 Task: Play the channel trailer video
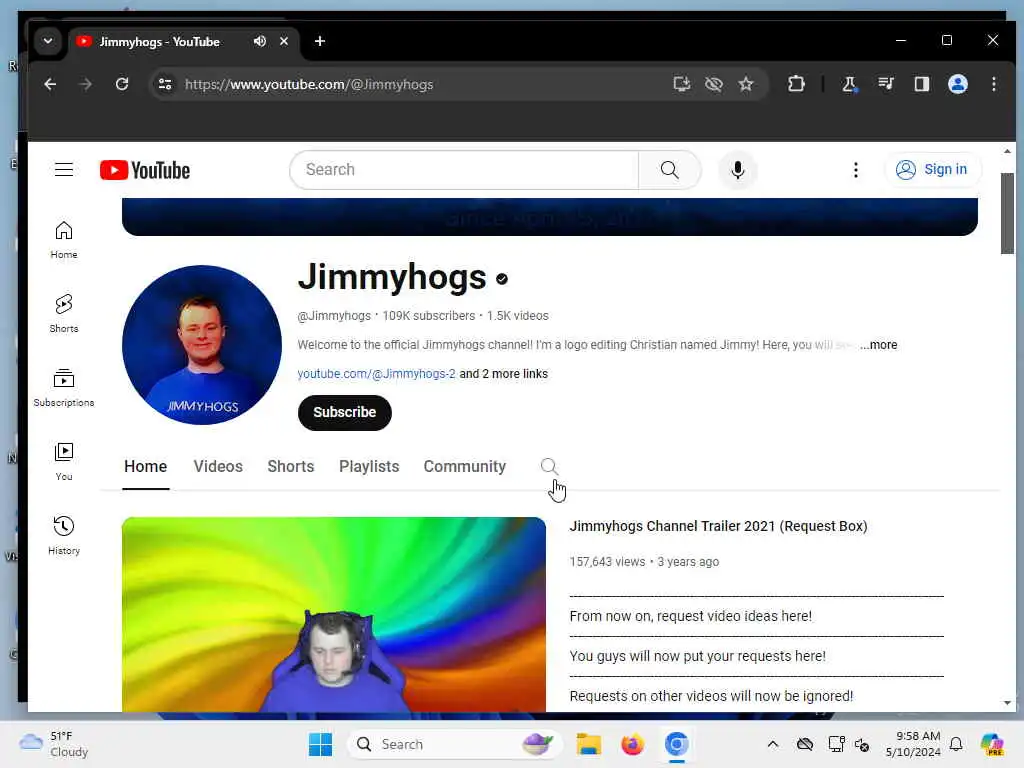point(334,615)
